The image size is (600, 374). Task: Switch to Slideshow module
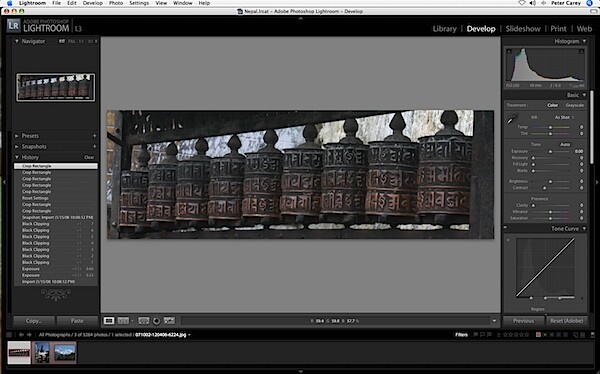click(523, 29)
